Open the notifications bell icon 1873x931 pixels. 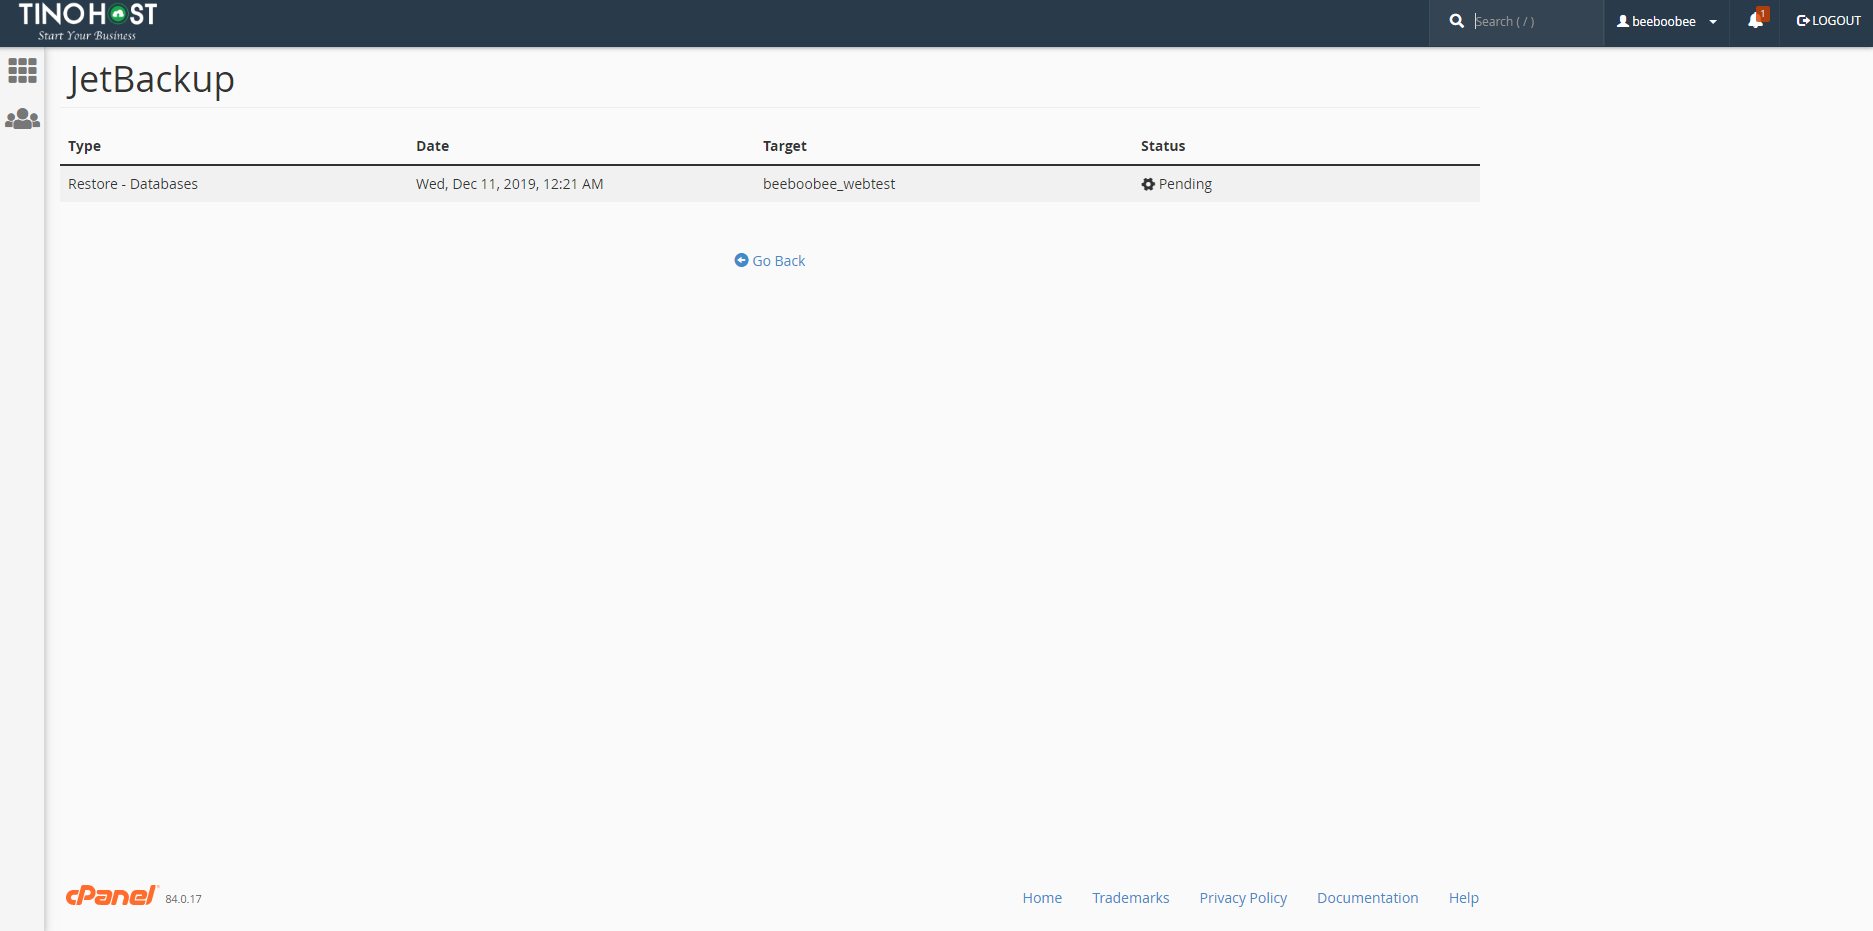(x=1756, y=19)
